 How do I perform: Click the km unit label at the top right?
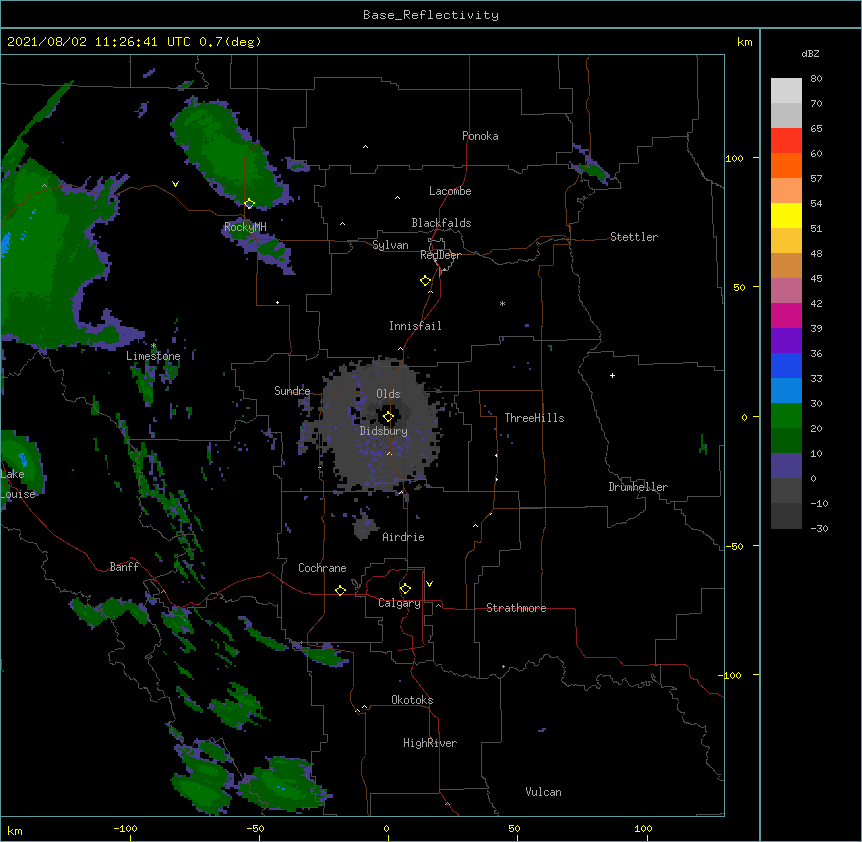click(x=745, y=42)
